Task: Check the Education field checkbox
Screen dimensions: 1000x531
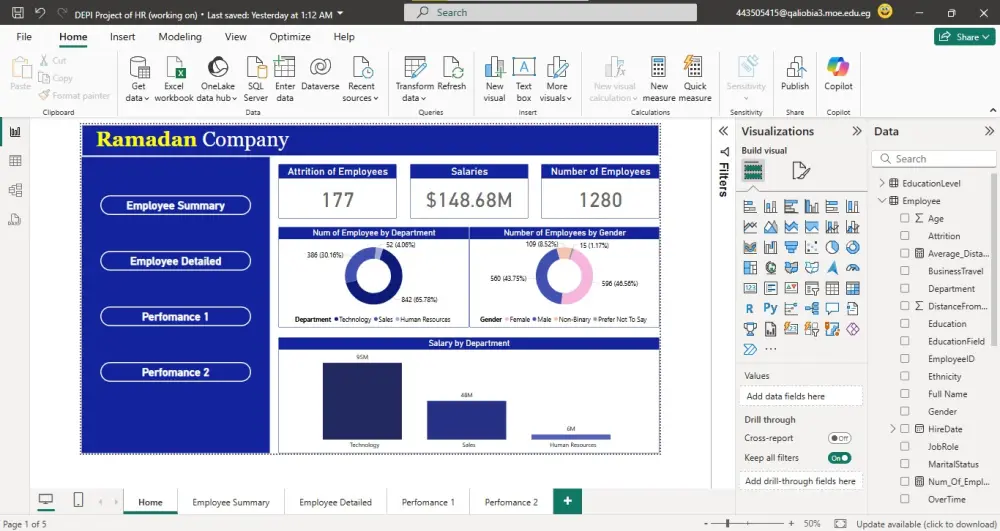Action: point(904,324)
